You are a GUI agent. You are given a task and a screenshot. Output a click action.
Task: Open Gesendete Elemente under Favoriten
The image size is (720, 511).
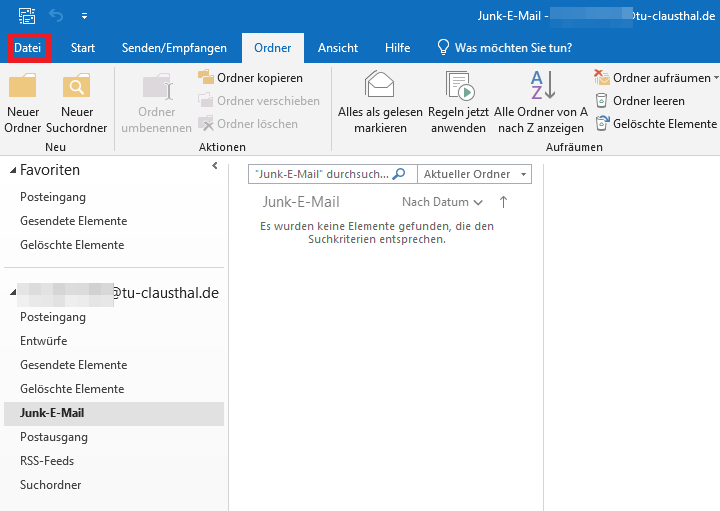tap(73, 221)
